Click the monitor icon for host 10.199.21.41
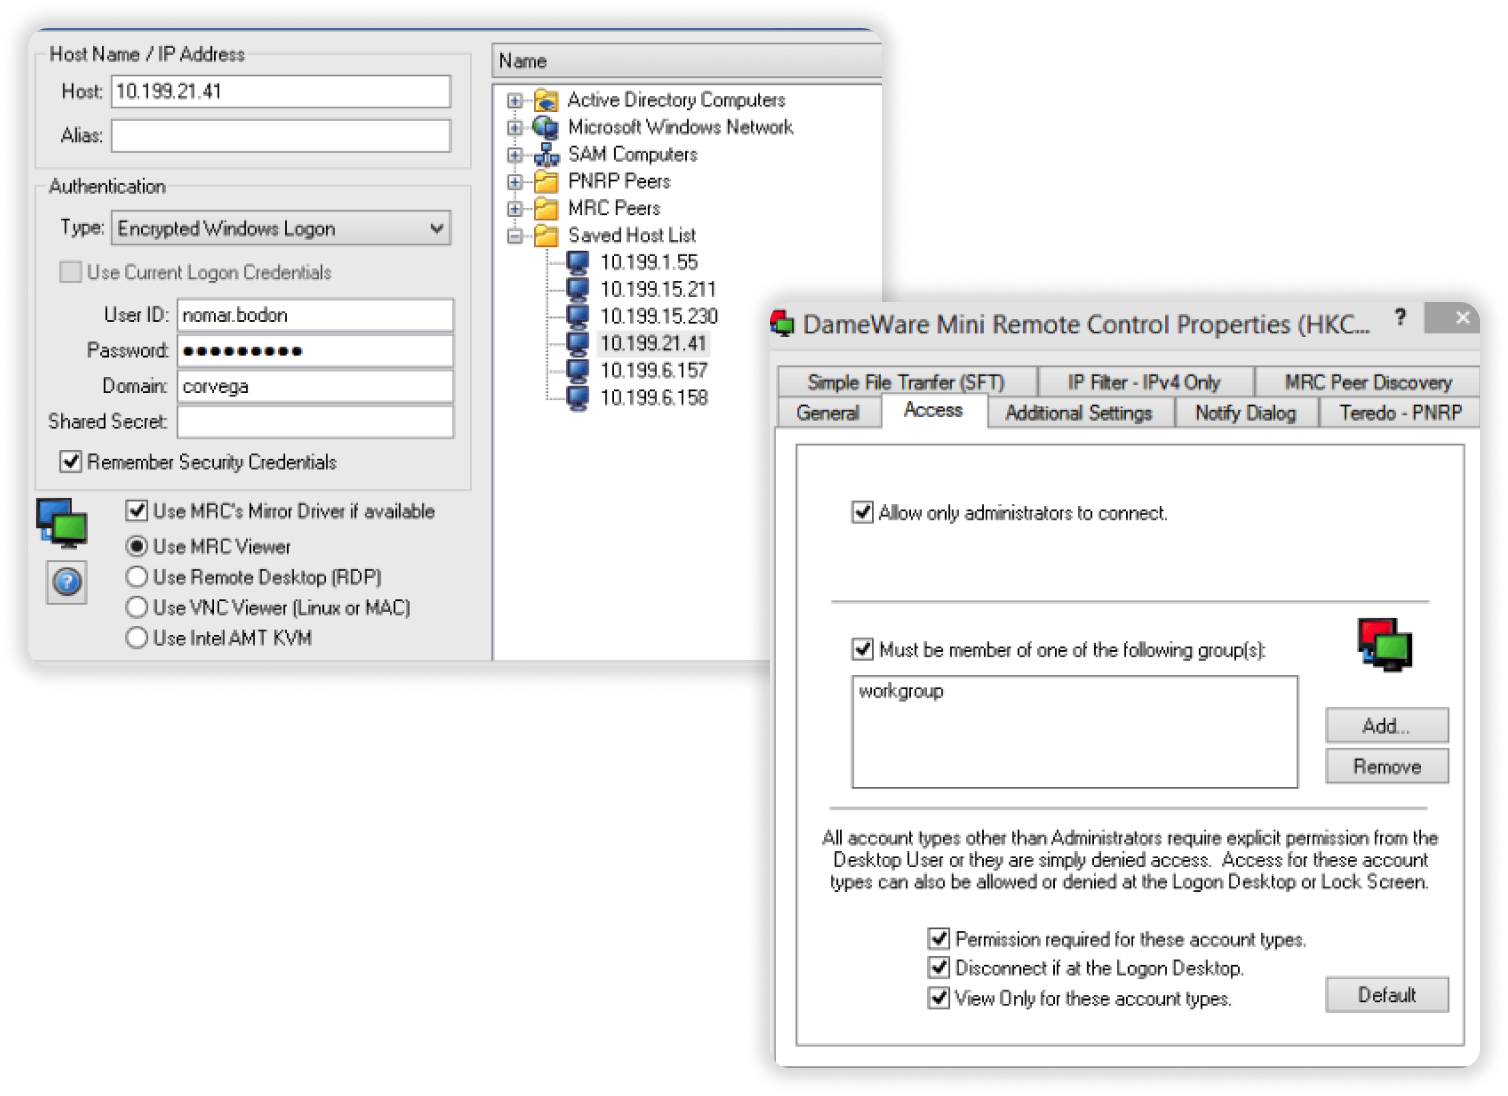This screenshot has height=1096, width=1508. (578, 343)
